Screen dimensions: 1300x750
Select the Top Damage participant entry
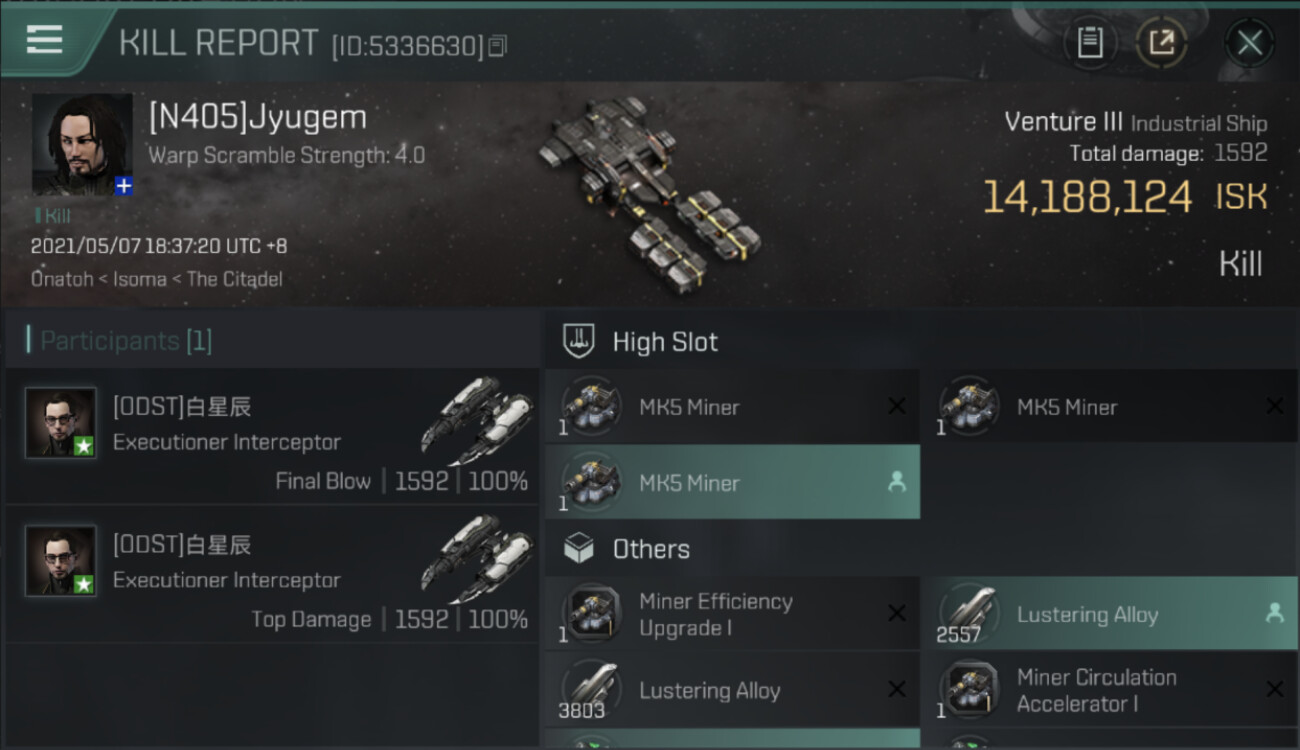click(x=272, y=574)
